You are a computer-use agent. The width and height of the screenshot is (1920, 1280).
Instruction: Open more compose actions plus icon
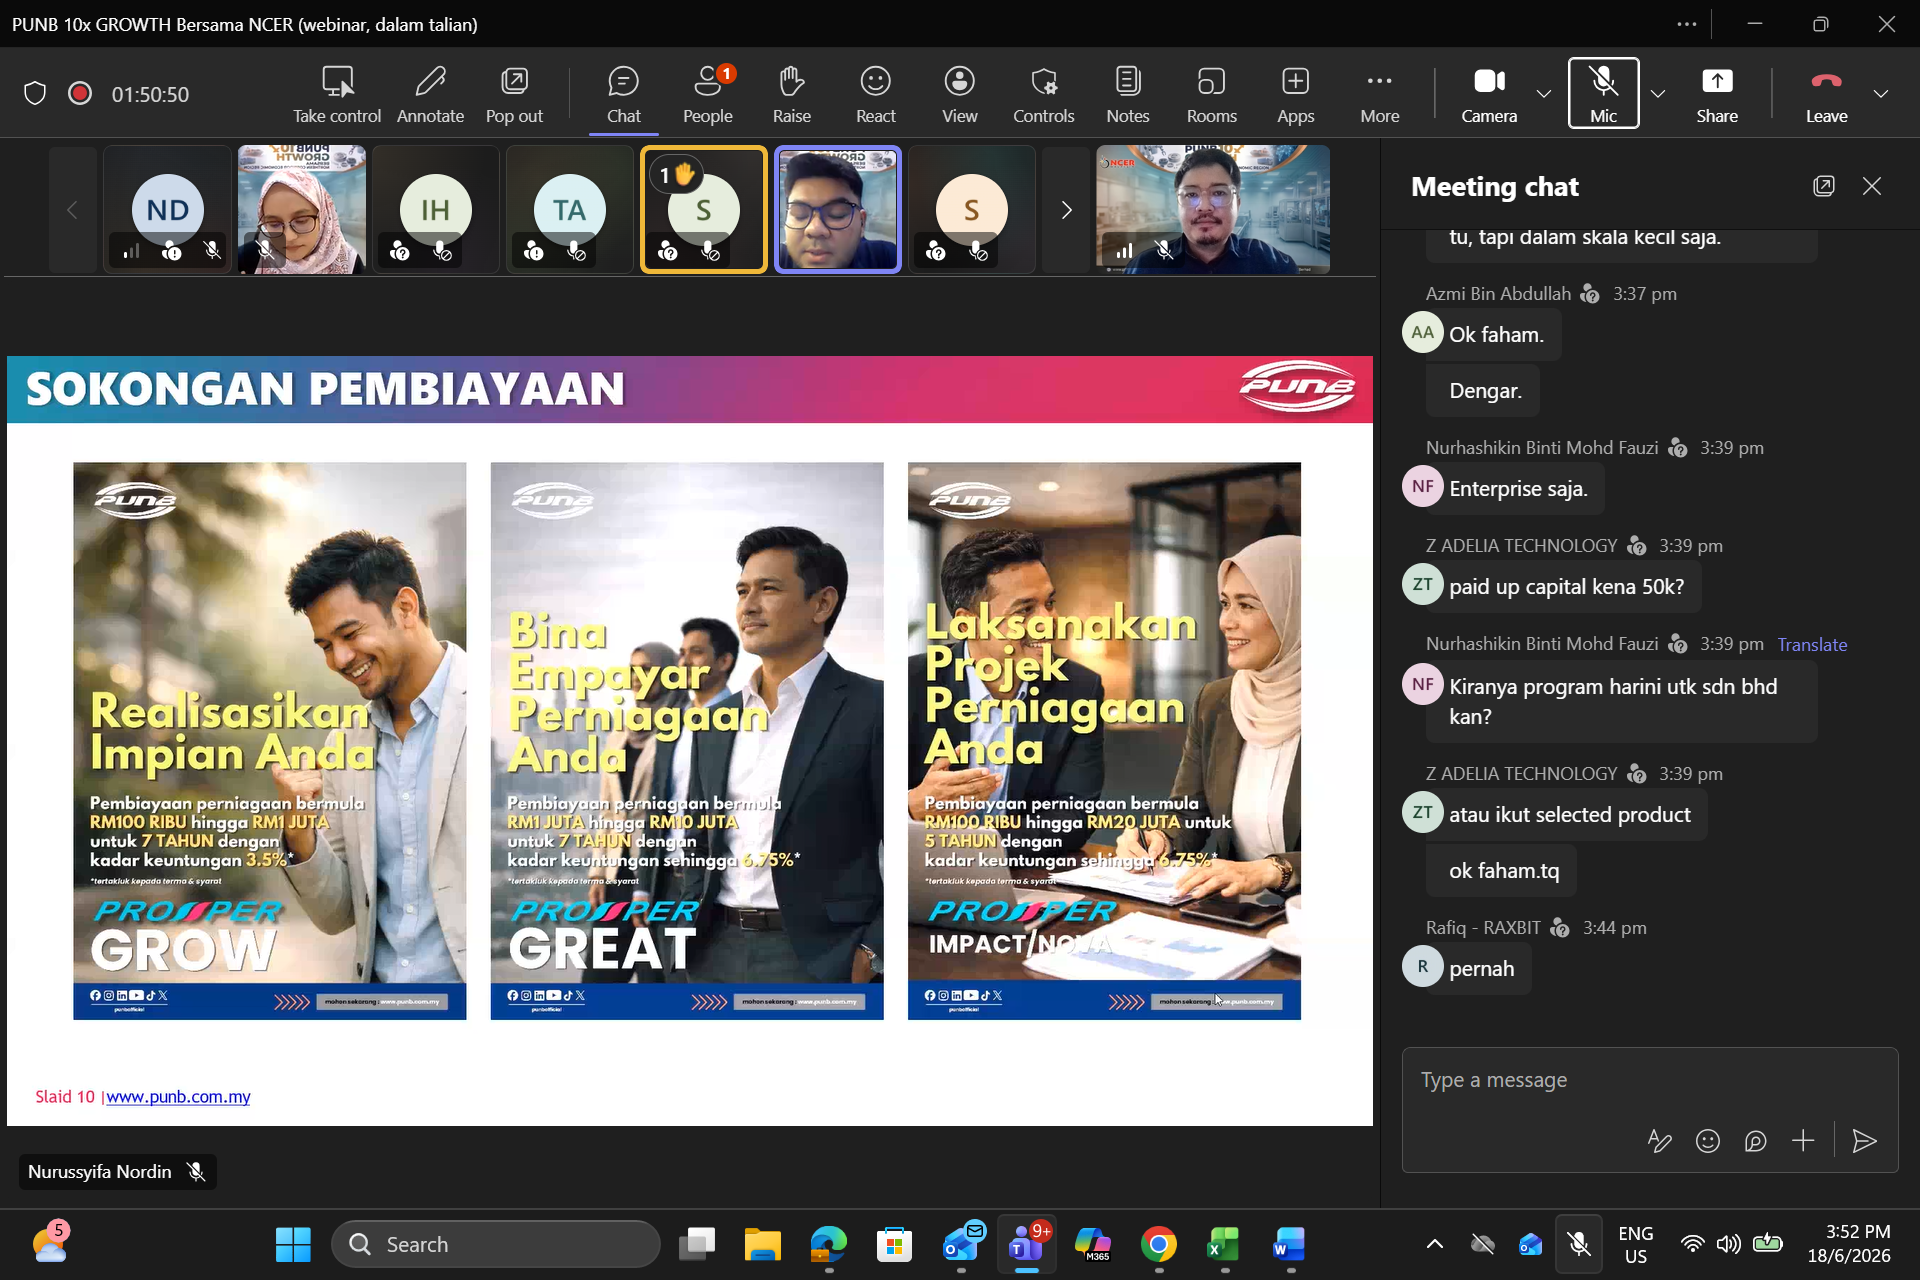(x=1803, y=1141)
